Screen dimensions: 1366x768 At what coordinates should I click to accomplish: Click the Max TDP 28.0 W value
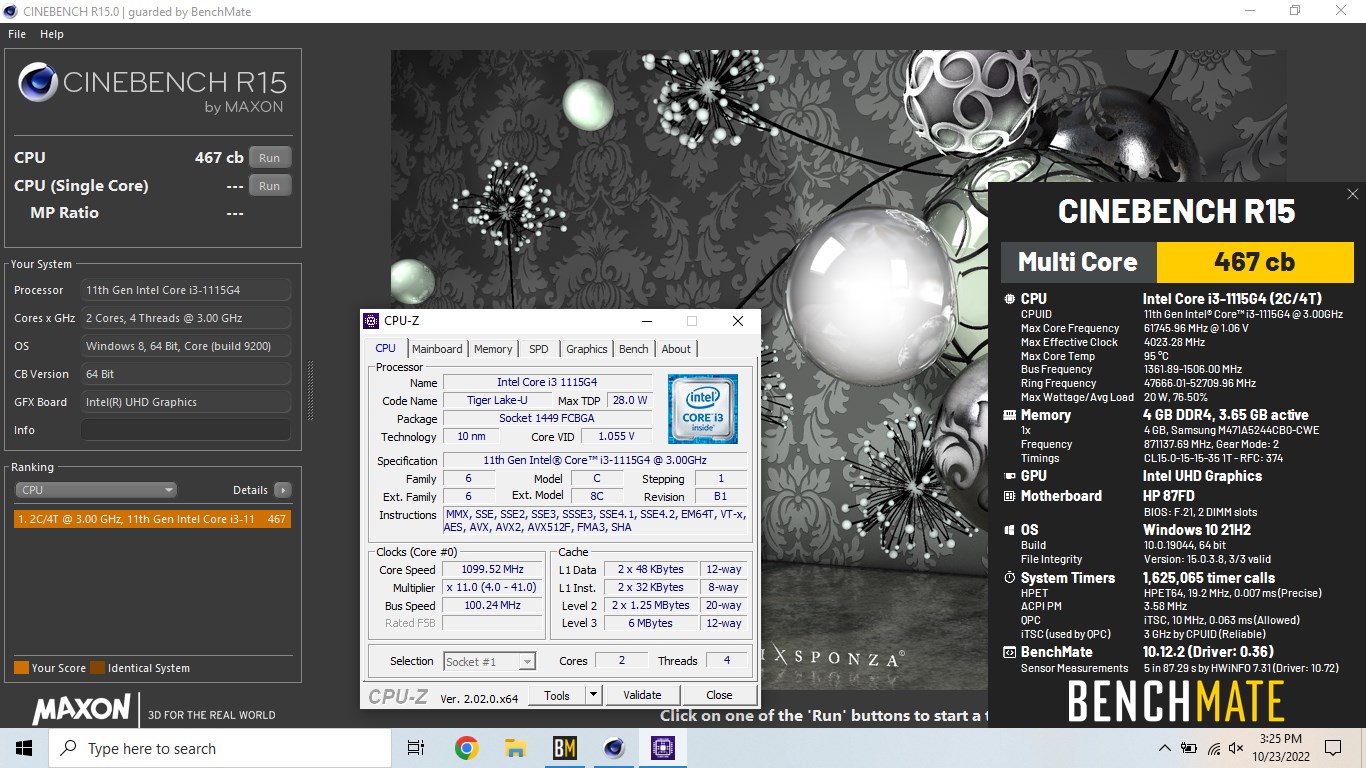(629, 400)
